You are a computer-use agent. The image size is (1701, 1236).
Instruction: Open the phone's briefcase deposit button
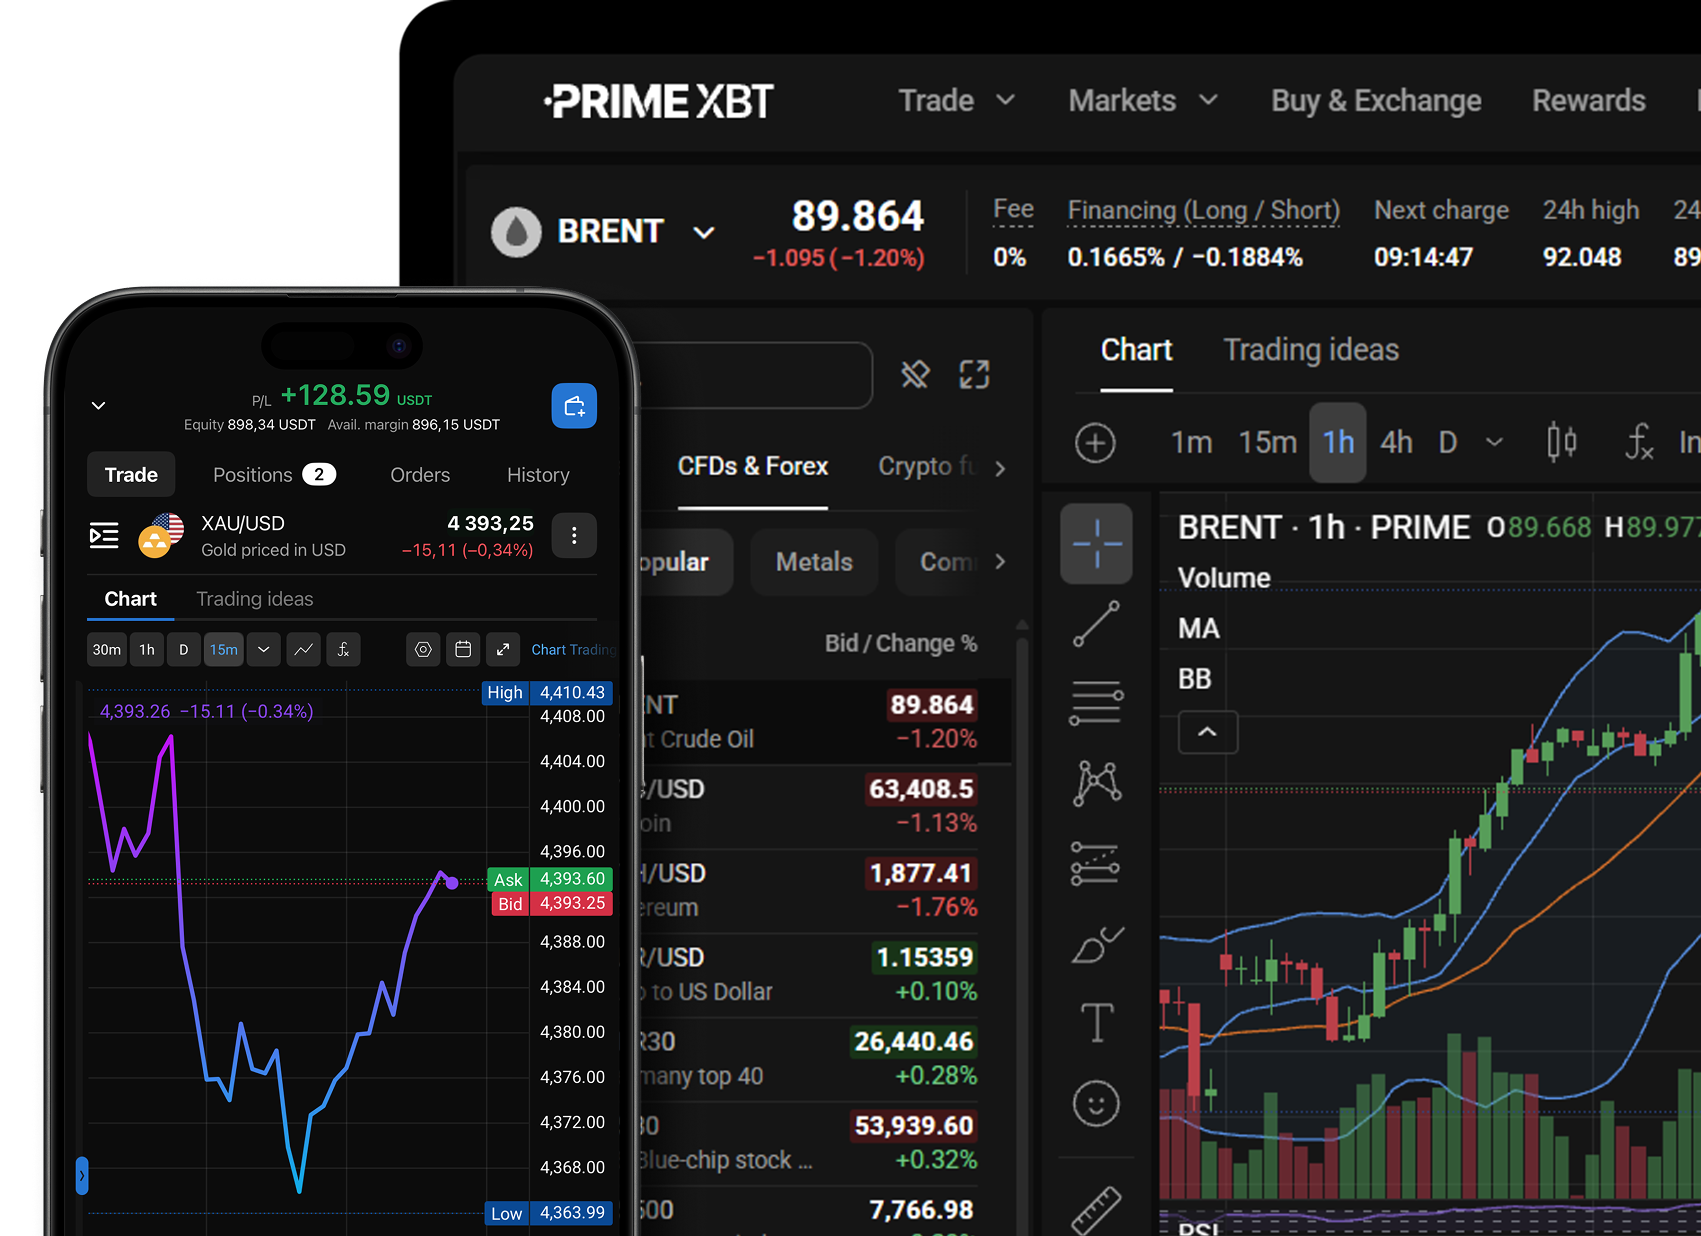574,406
